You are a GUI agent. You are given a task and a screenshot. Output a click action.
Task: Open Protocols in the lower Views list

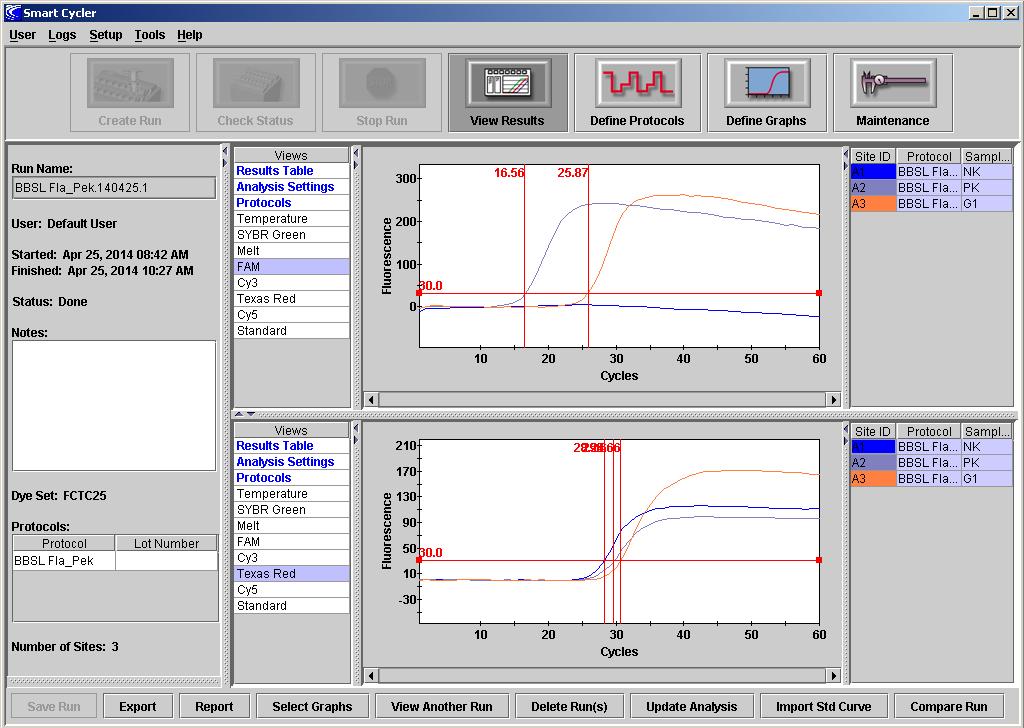291,478
